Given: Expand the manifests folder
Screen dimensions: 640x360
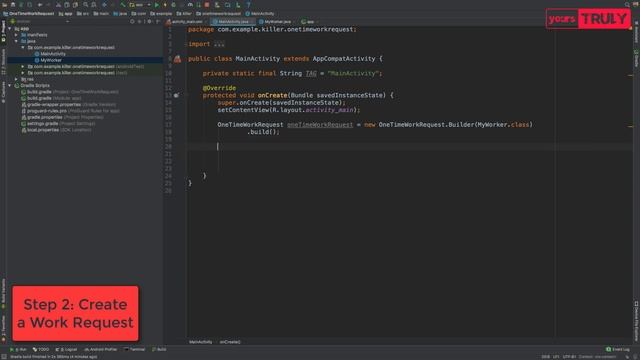Looking at the screenshot, I should click(x=16, y=35).
